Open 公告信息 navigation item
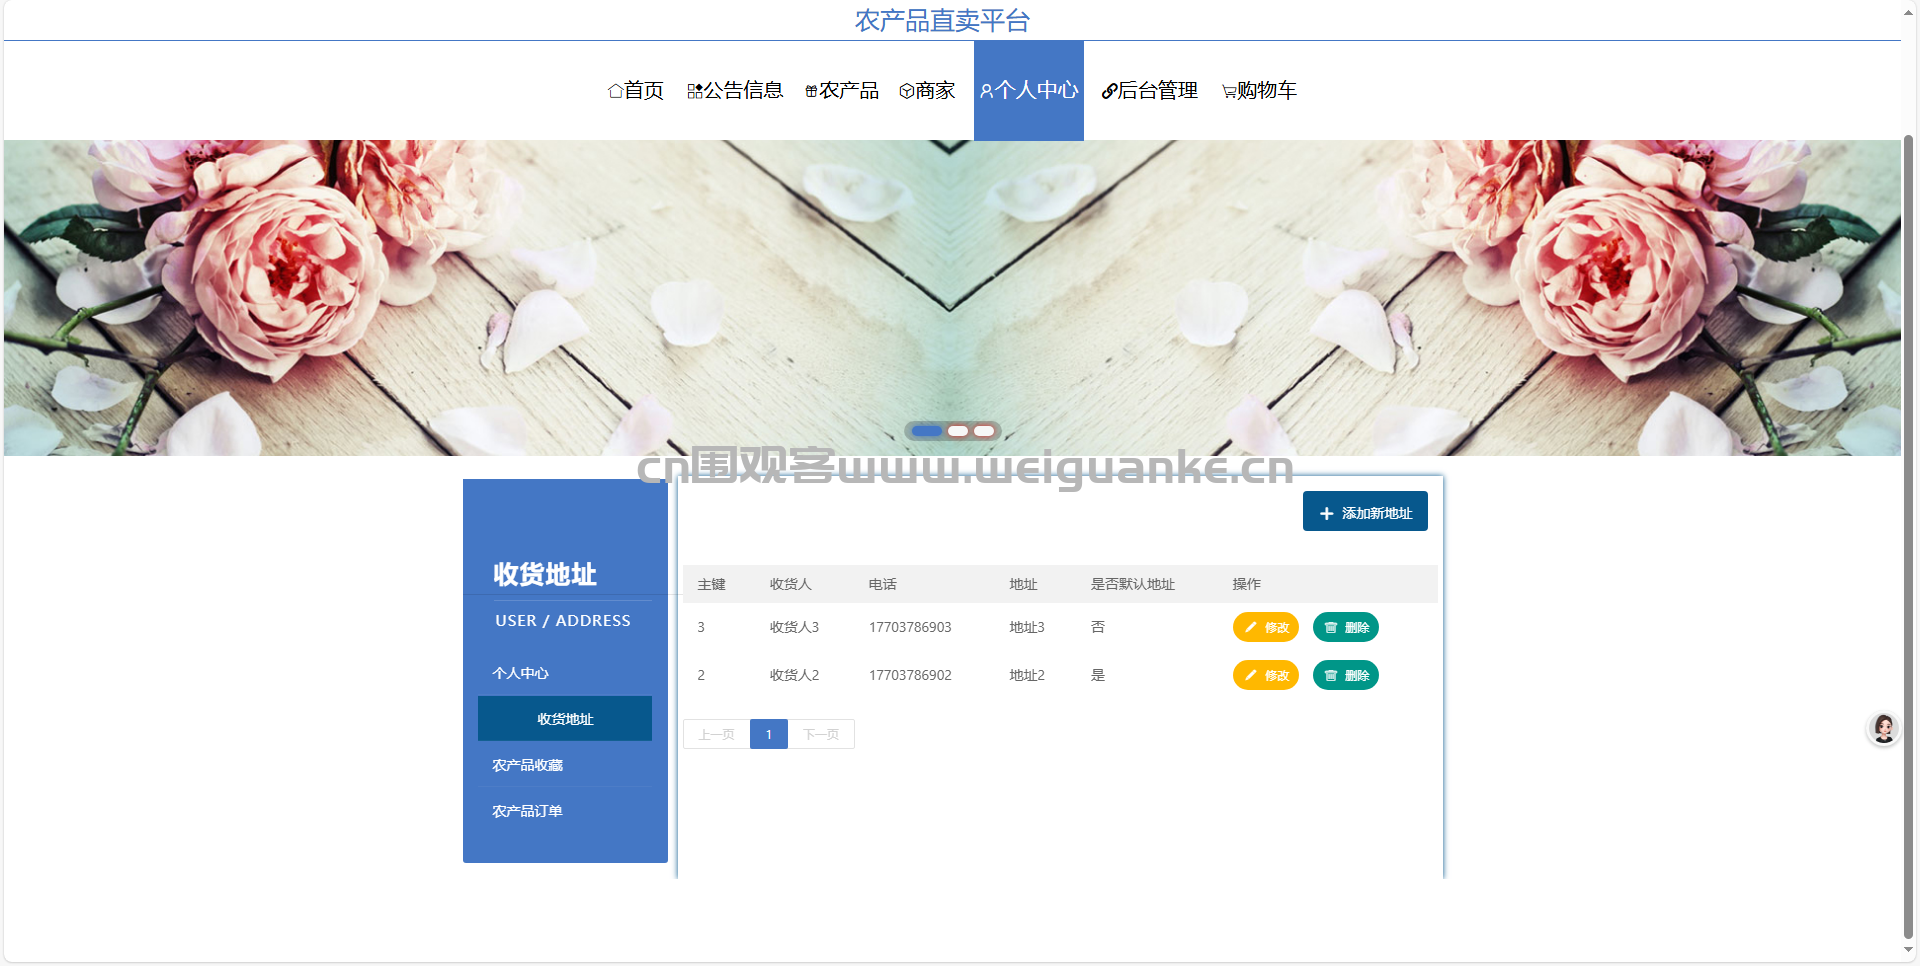 [735, 91]
